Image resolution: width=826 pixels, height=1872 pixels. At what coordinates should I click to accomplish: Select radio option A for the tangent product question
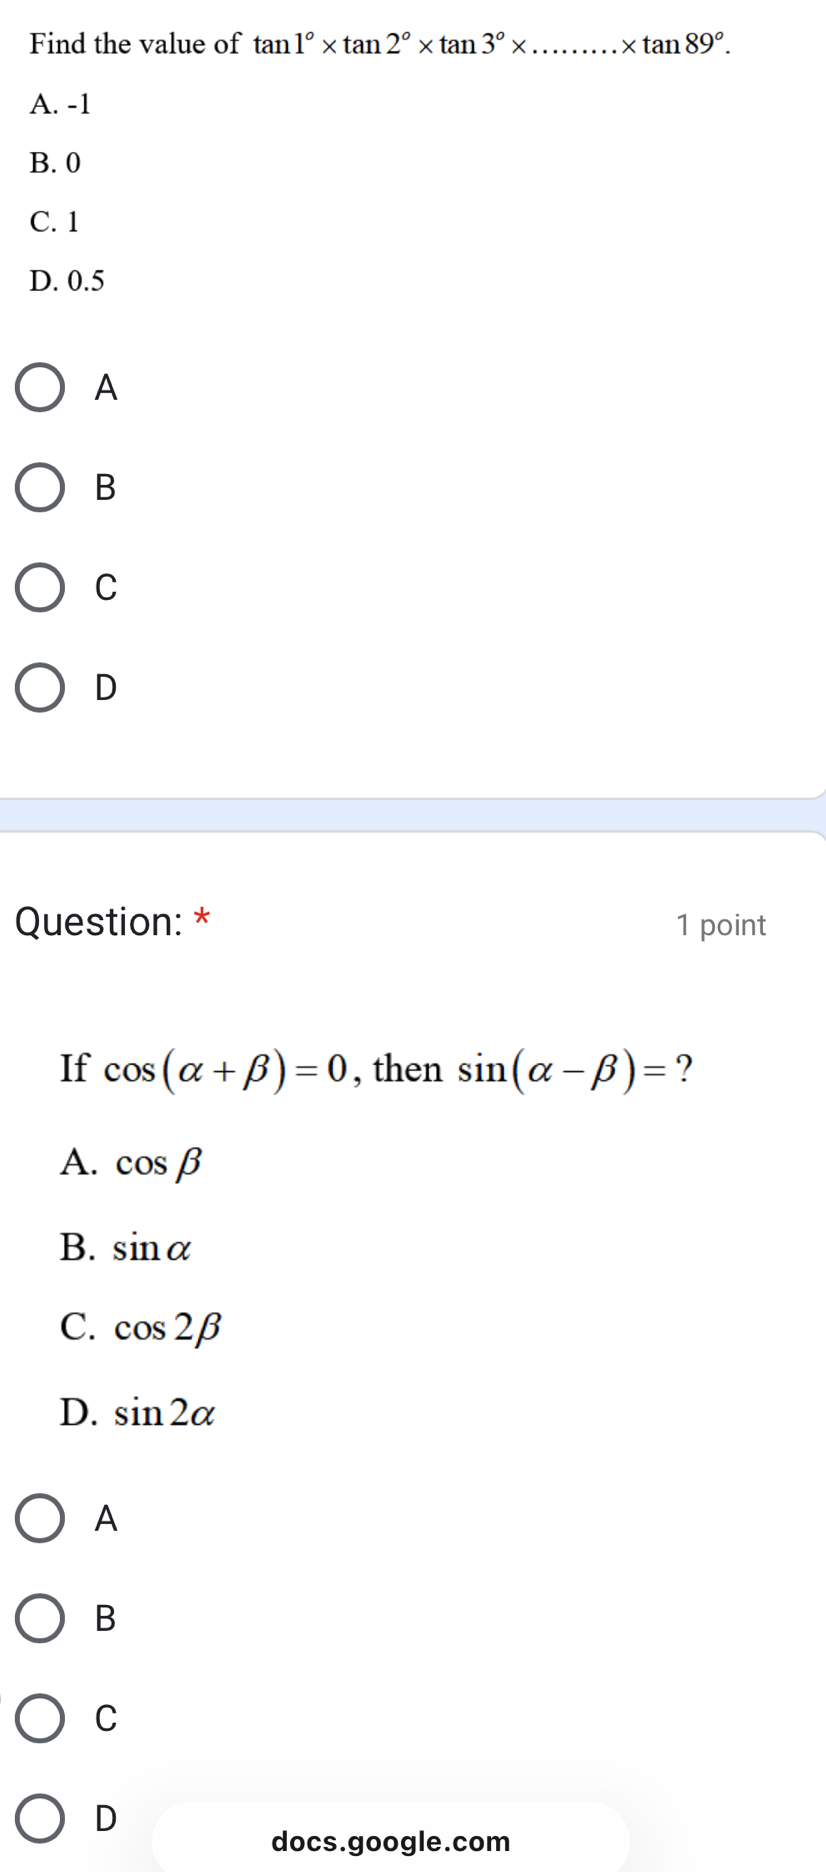(40, 388)
